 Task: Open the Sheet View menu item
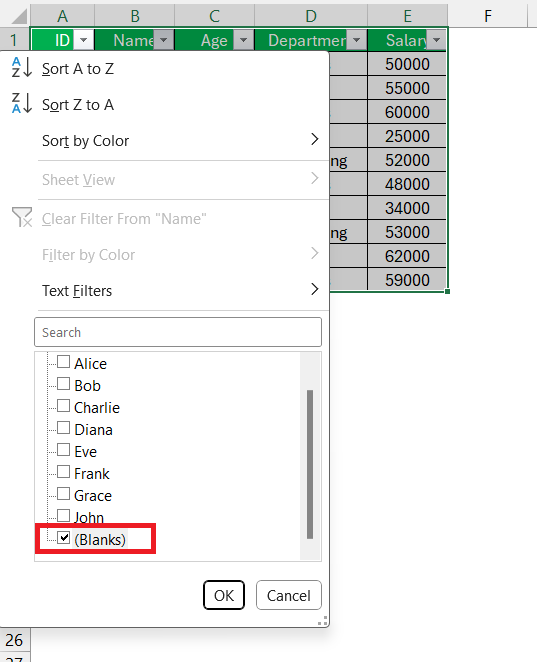click(164, 179)
